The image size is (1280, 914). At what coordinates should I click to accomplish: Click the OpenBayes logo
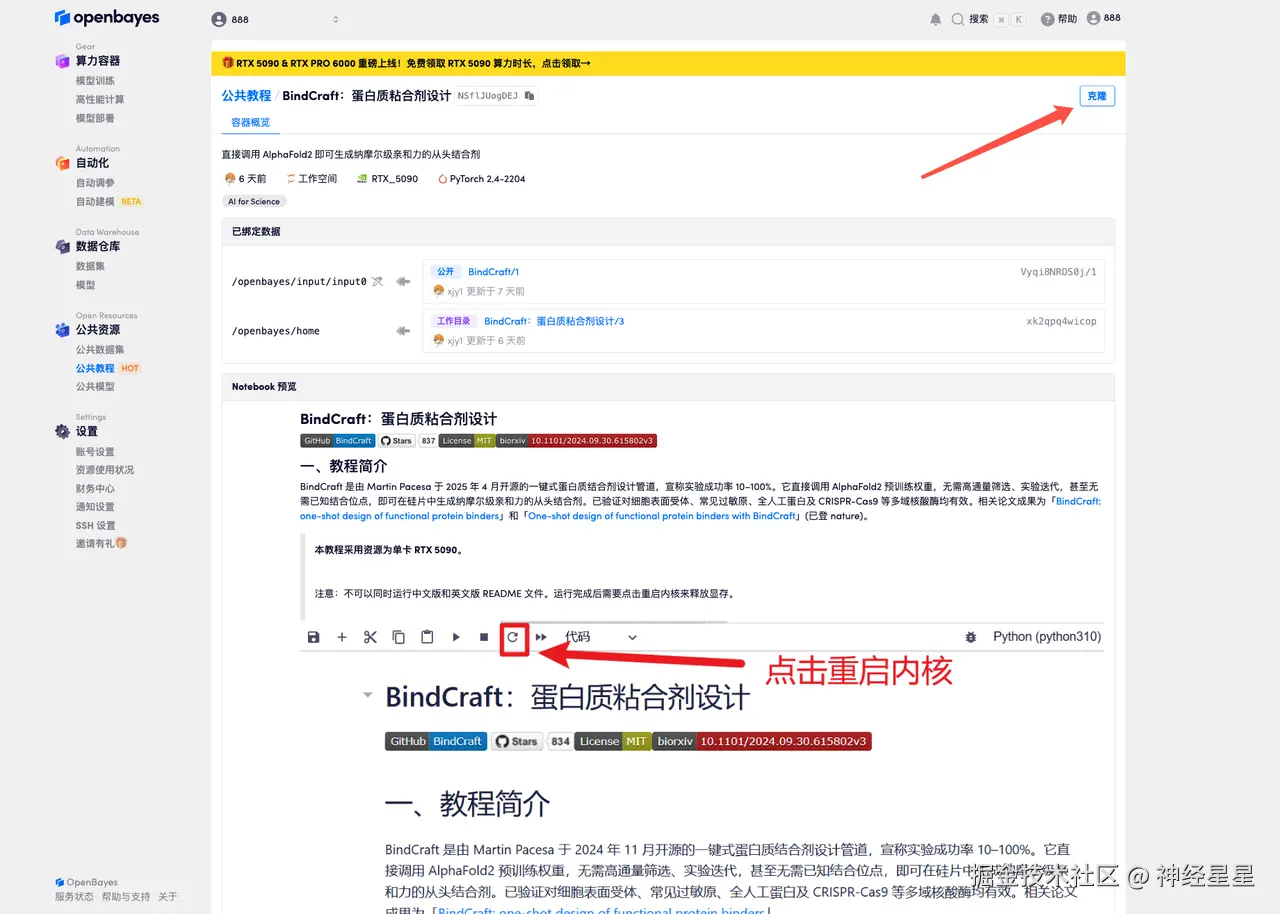click(x=106, y=18)
